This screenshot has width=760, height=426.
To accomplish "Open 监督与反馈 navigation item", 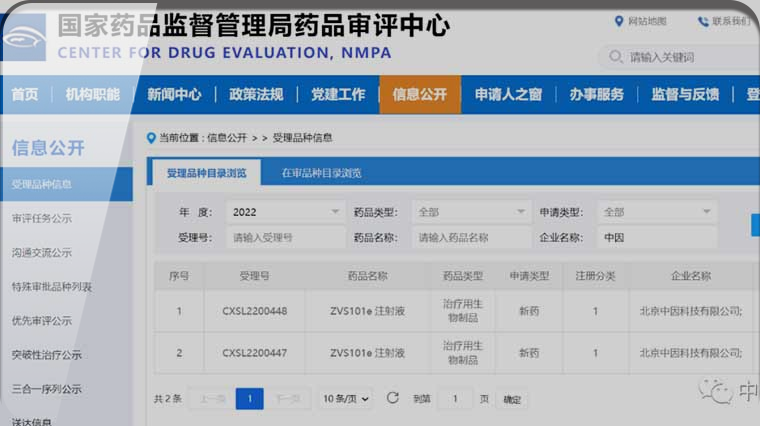I will point(685,95).
